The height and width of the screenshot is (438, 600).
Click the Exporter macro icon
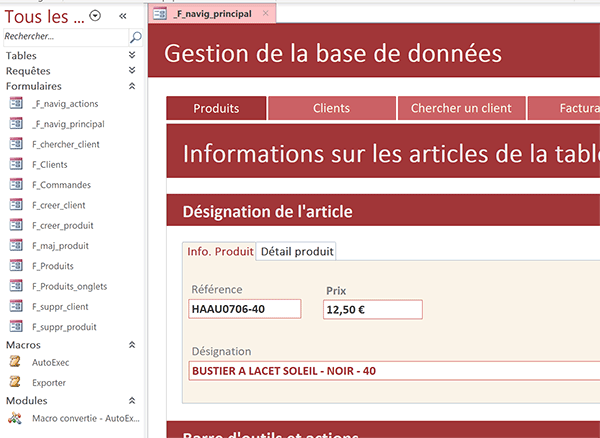(15, 382)
